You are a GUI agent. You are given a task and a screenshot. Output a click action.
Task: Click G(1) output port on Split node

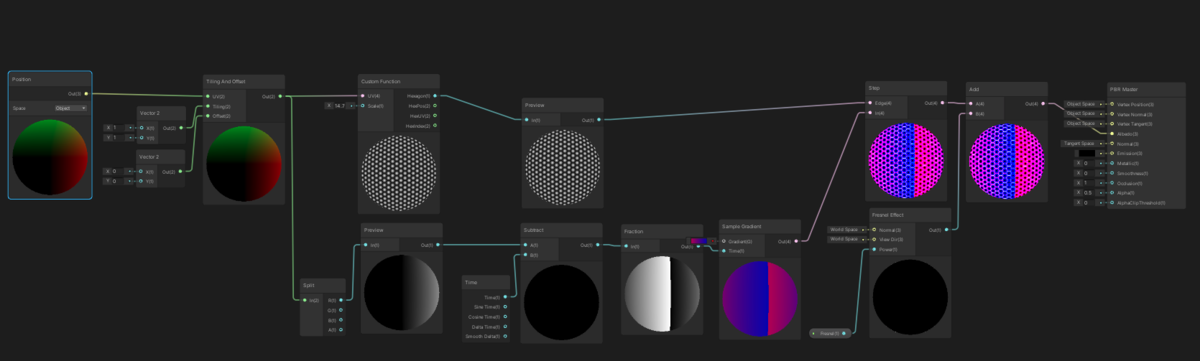click(x=341, y=310)
